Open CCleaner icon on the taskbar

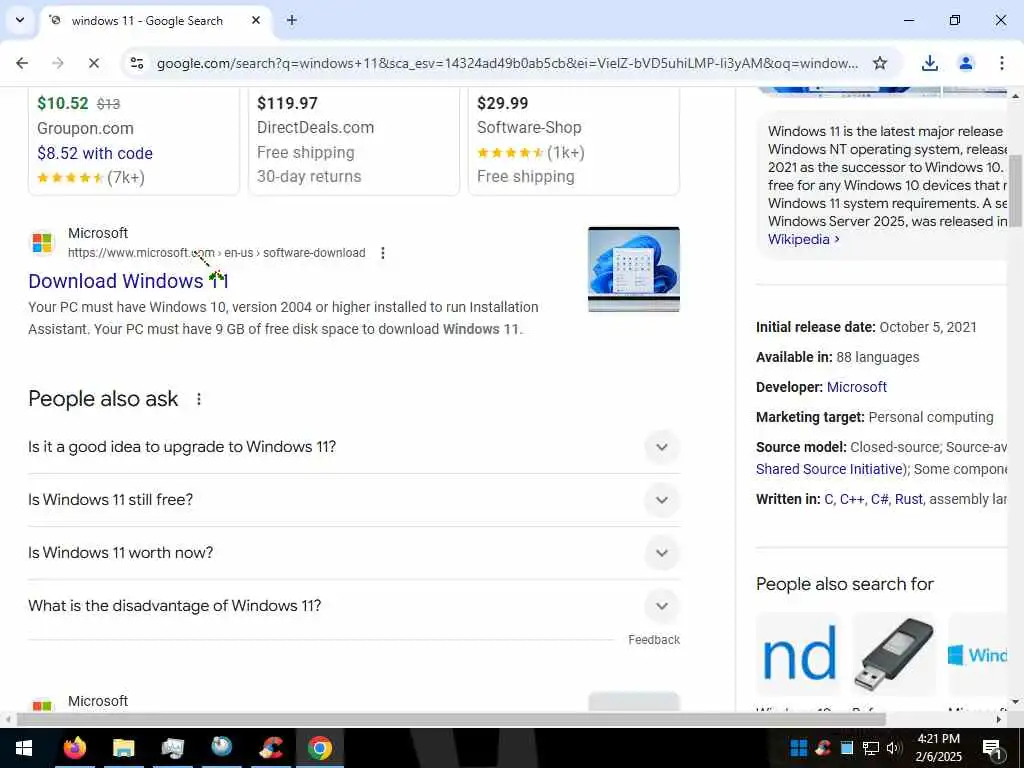[x=270, y=748]
